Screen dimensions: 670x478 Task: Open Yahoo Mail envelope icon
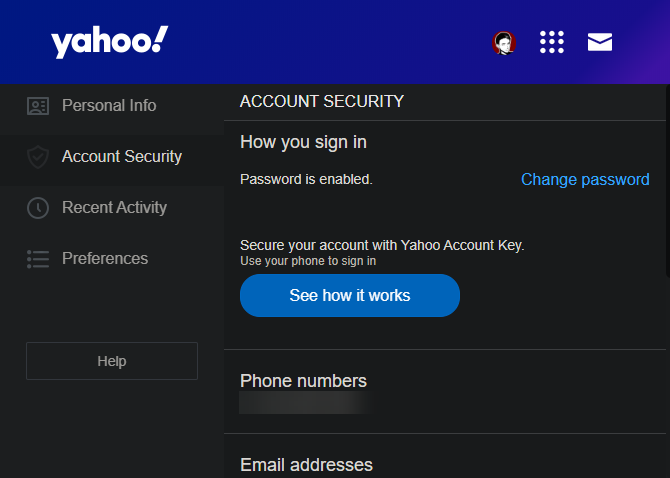click(x=600, y=42)
